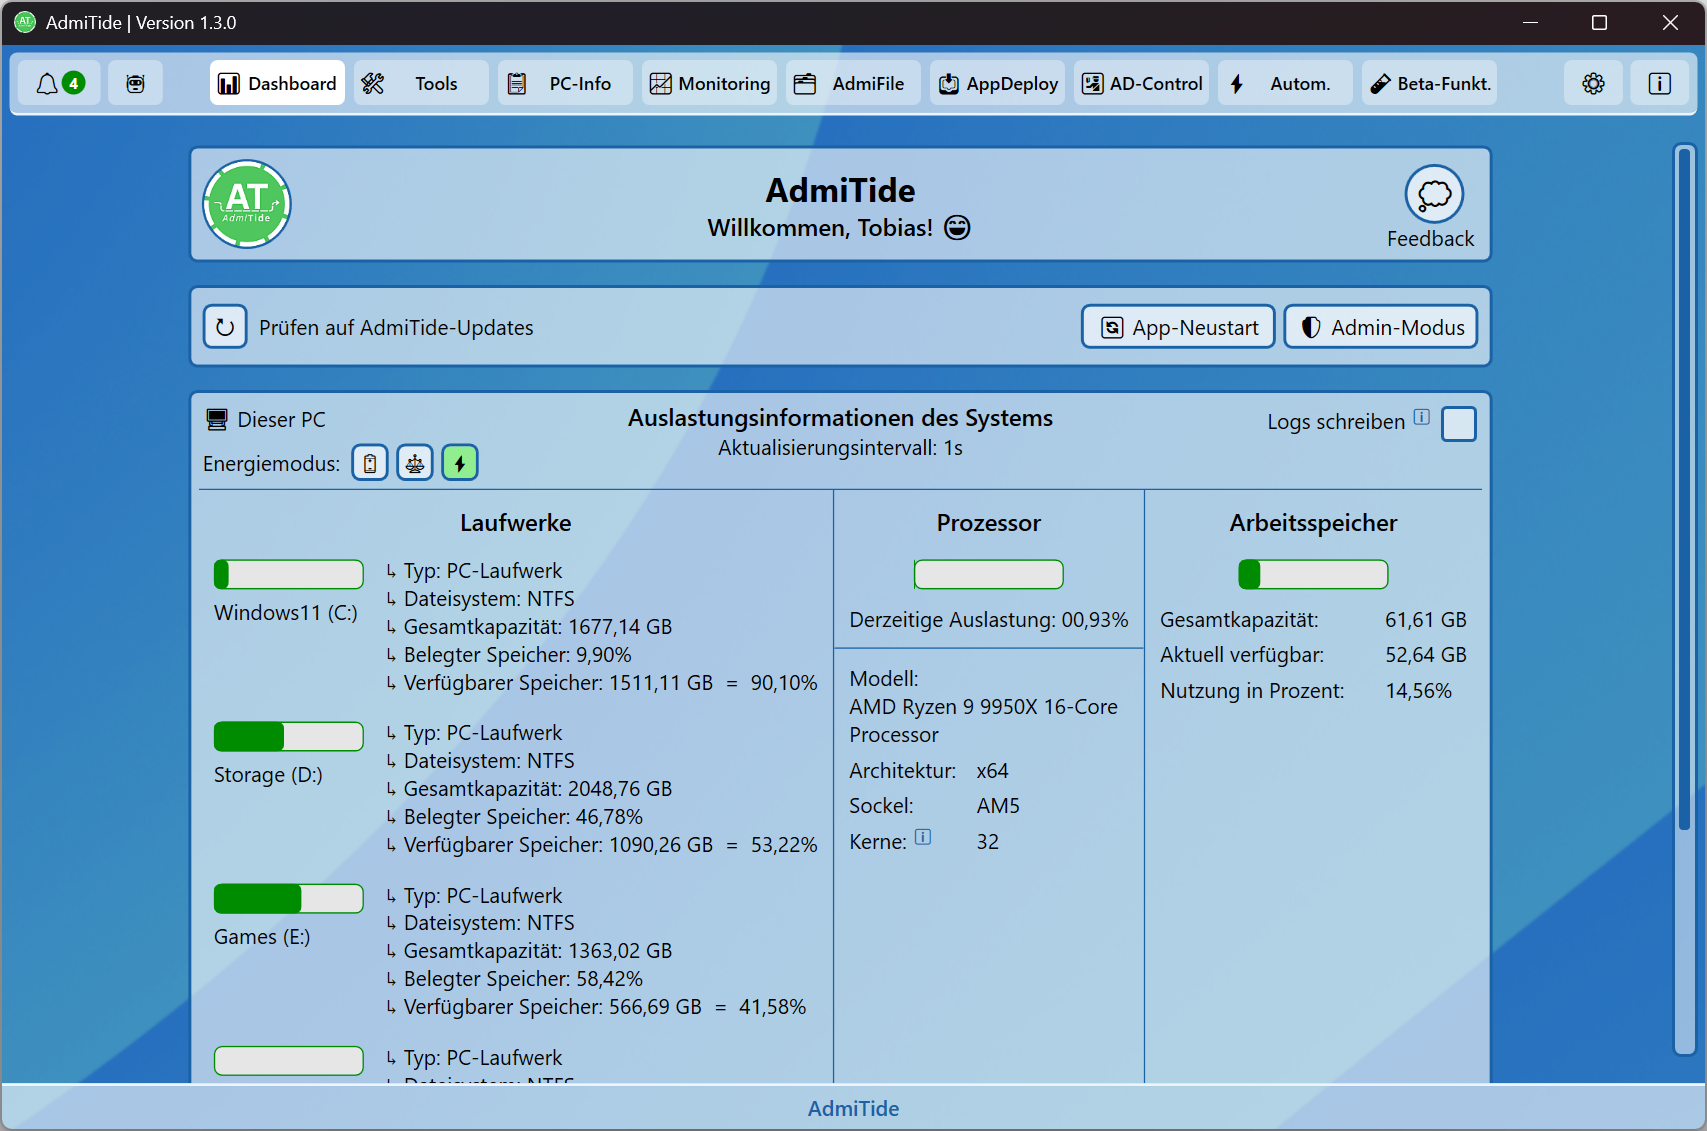This screenshot has width=1707, height=1131.
Task: Open the Monitoring tab
Action: point(709,83)
